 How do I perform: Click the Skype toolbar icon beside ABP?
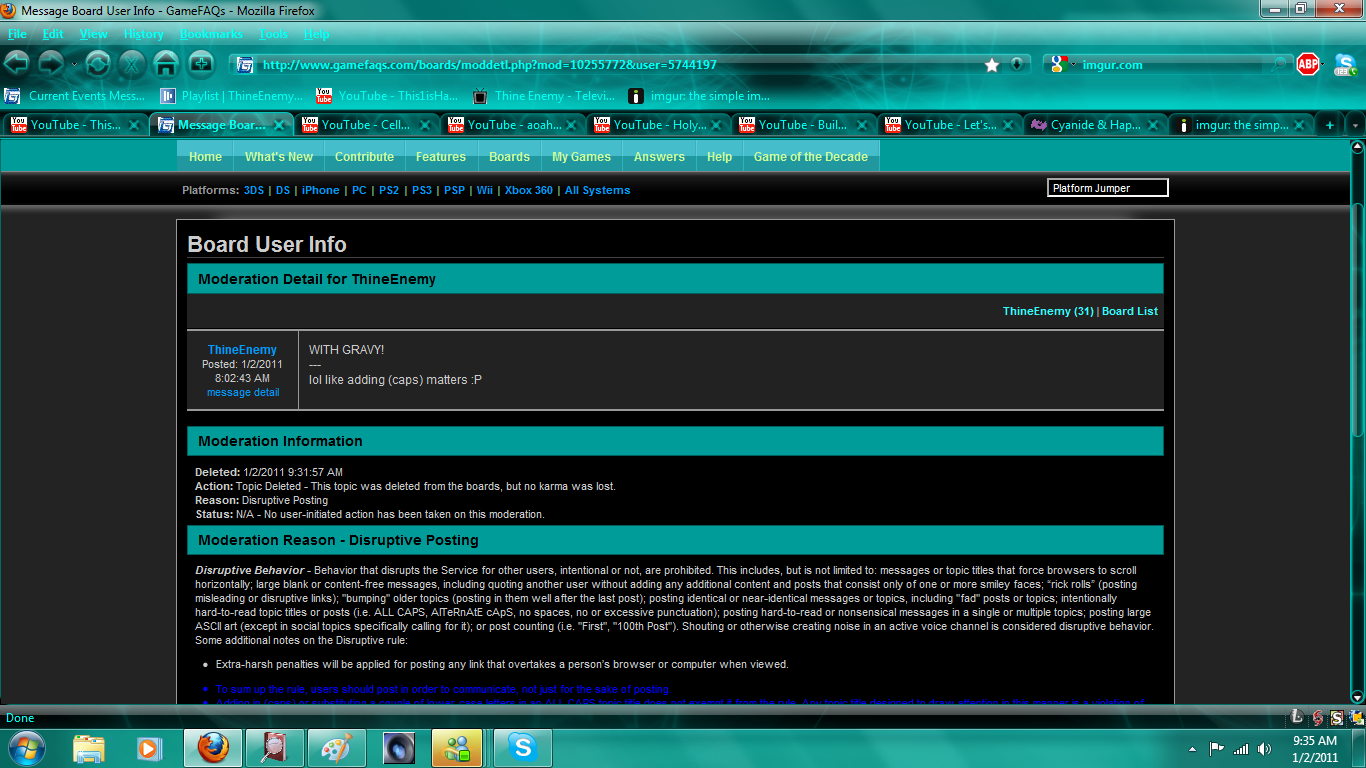click(x=1345, y=64)
